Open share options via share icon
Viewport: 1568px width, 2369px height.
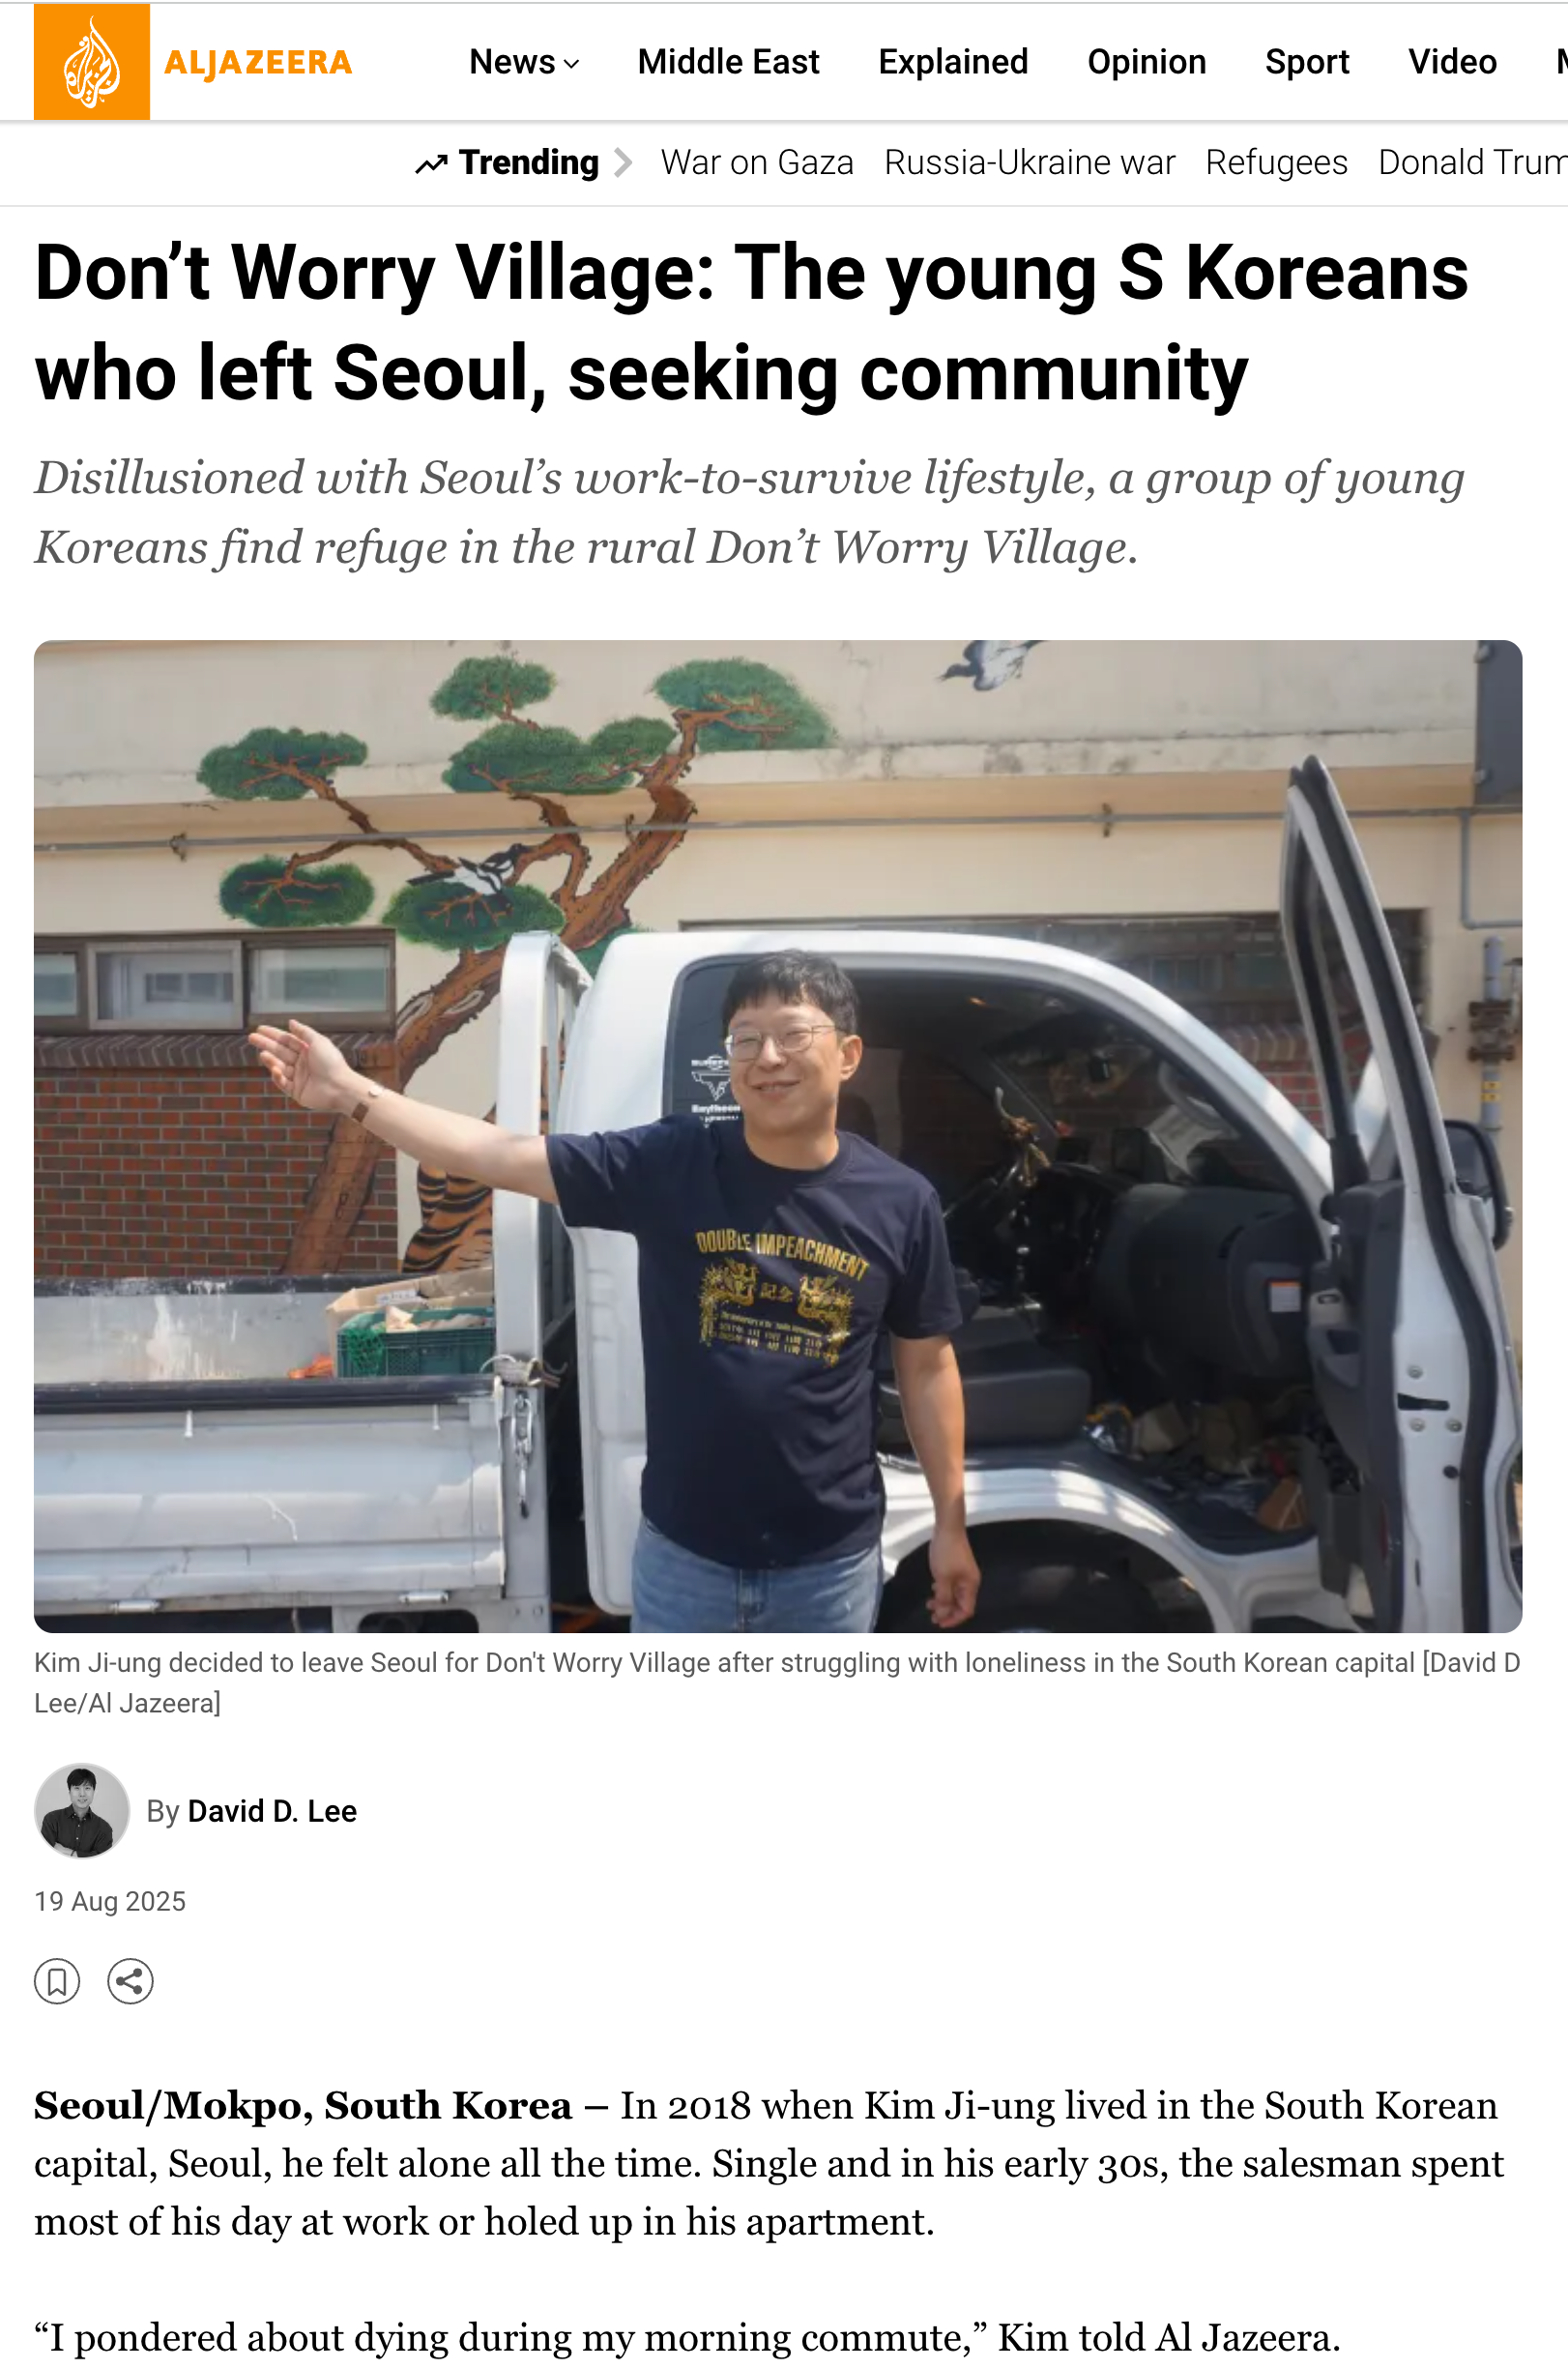coord(130,1981)
